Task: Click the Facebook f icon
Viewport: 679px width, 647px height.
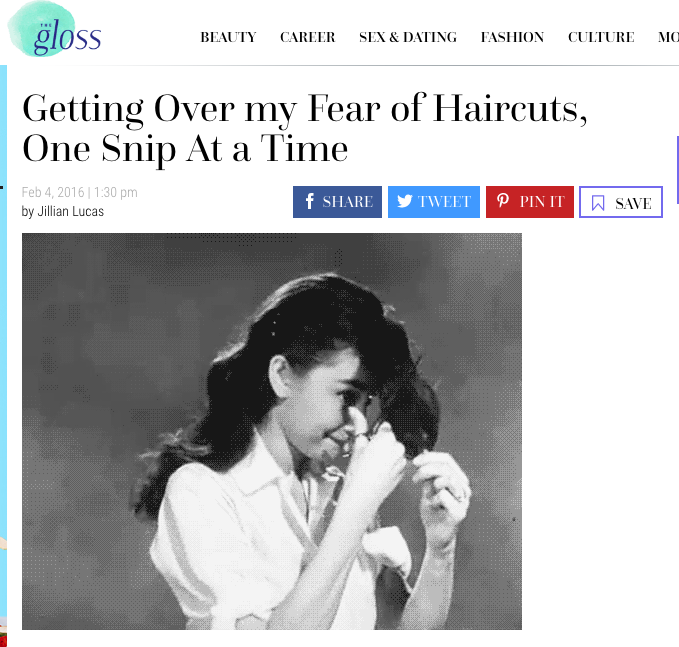Action: pyautogui.click(x=310, y=201)
